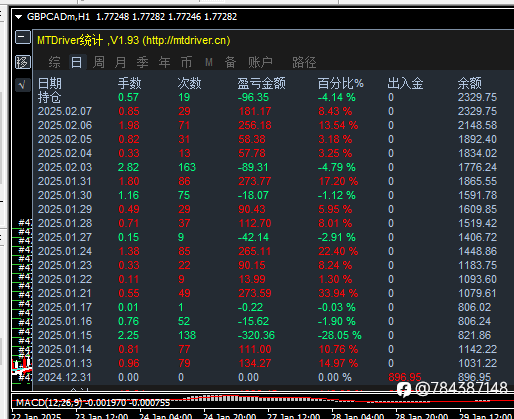Viewport: 514px width, 419px height.
Task: Click the 手数 column header
Action: pyautogui.click(x=130, y=83)
